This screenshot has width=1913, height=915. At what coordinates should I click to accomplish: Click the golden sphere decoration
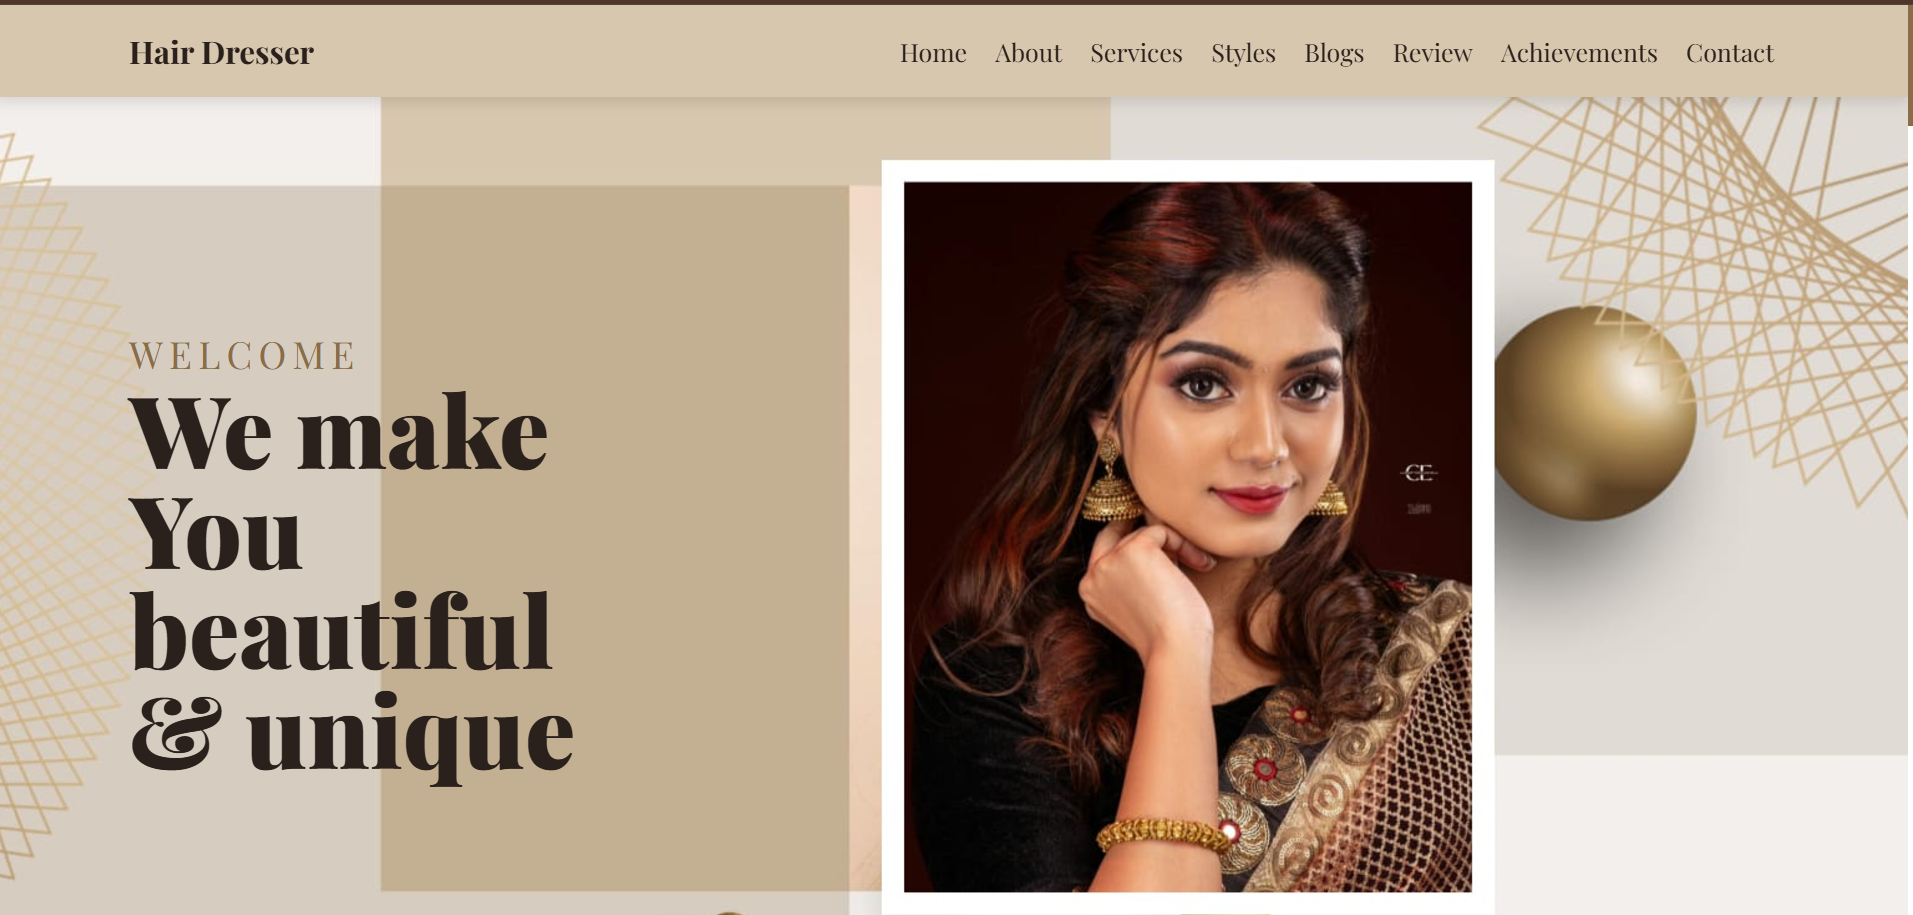click(1594, 413)
